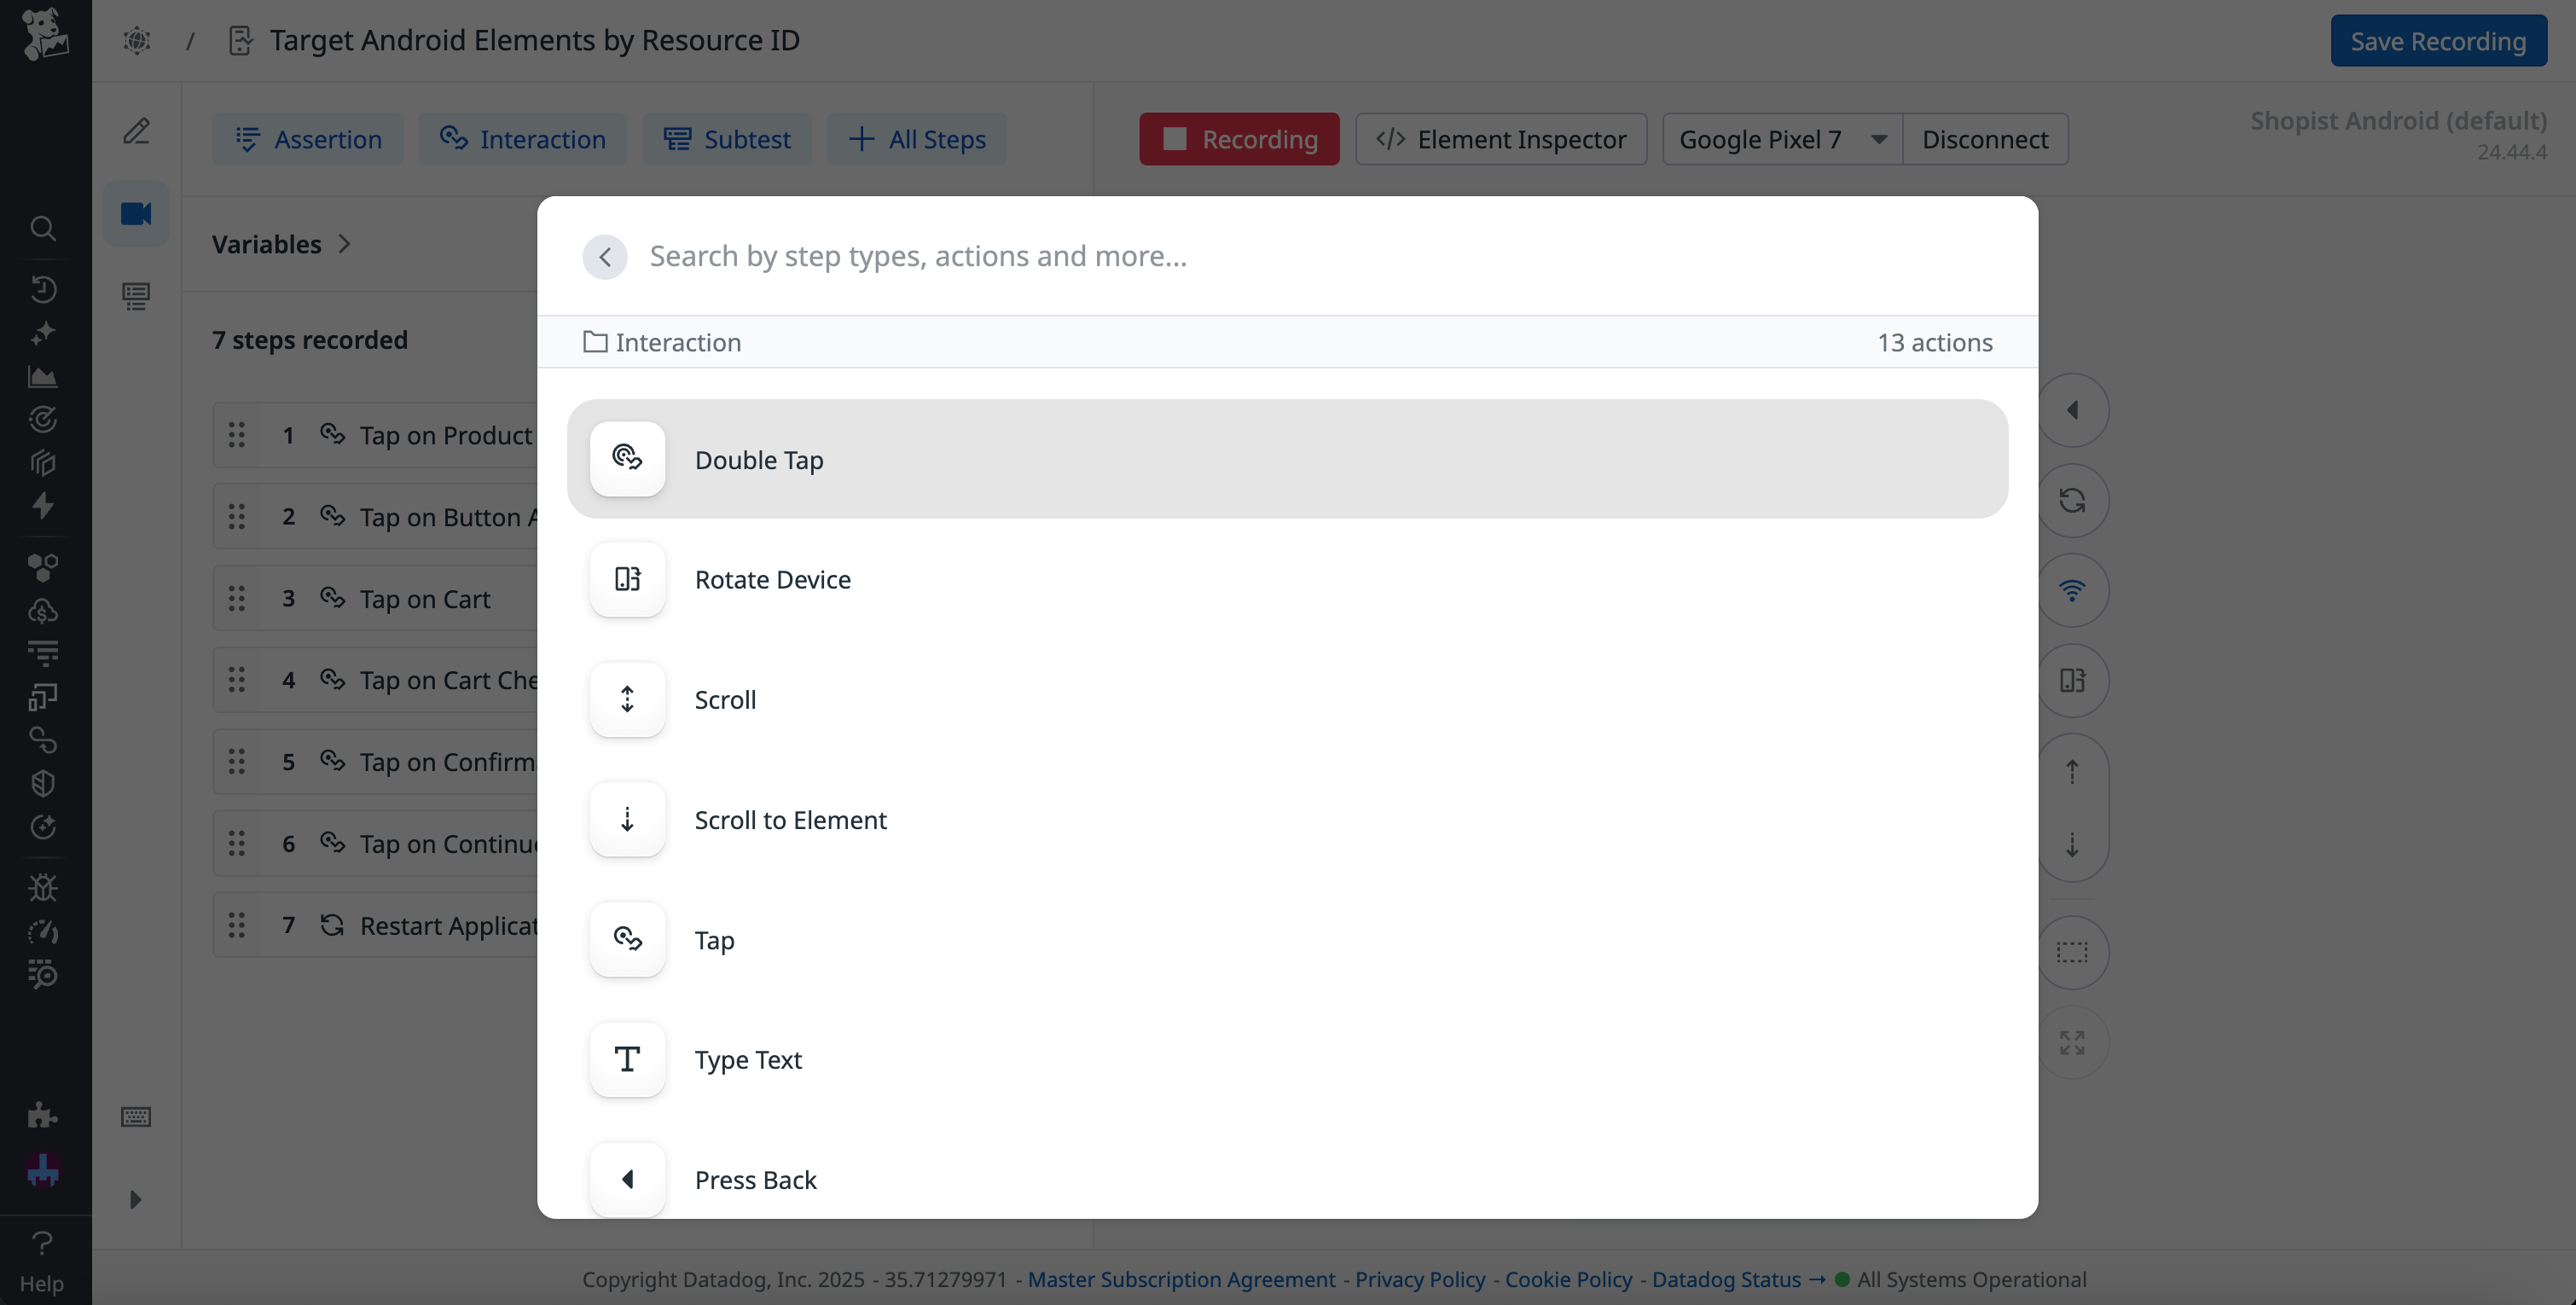
Task: Click the Datadog logo in top corner
Action: (44, 34)
